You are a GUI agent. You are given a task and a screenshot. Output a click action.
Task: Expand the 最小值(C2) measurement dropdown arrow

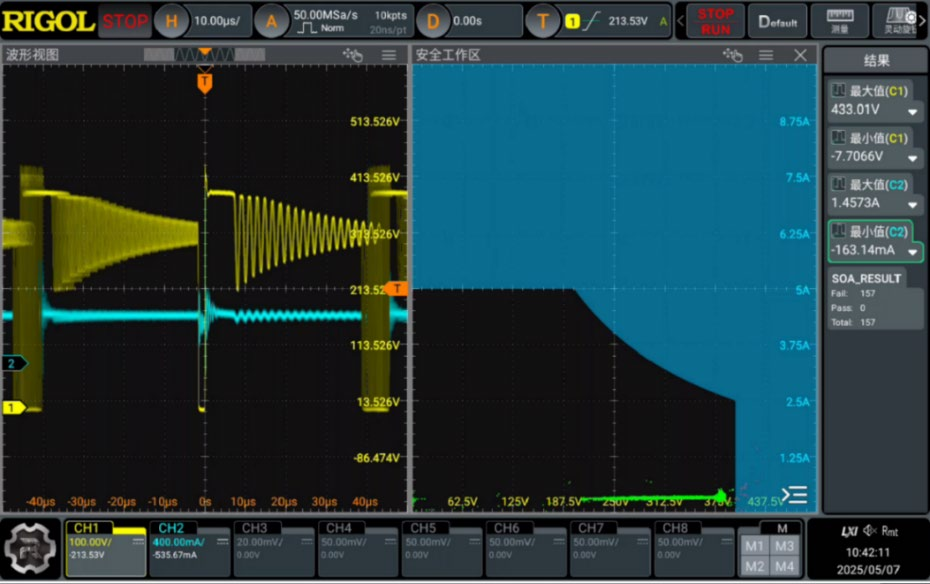click(x=912, y=252)
